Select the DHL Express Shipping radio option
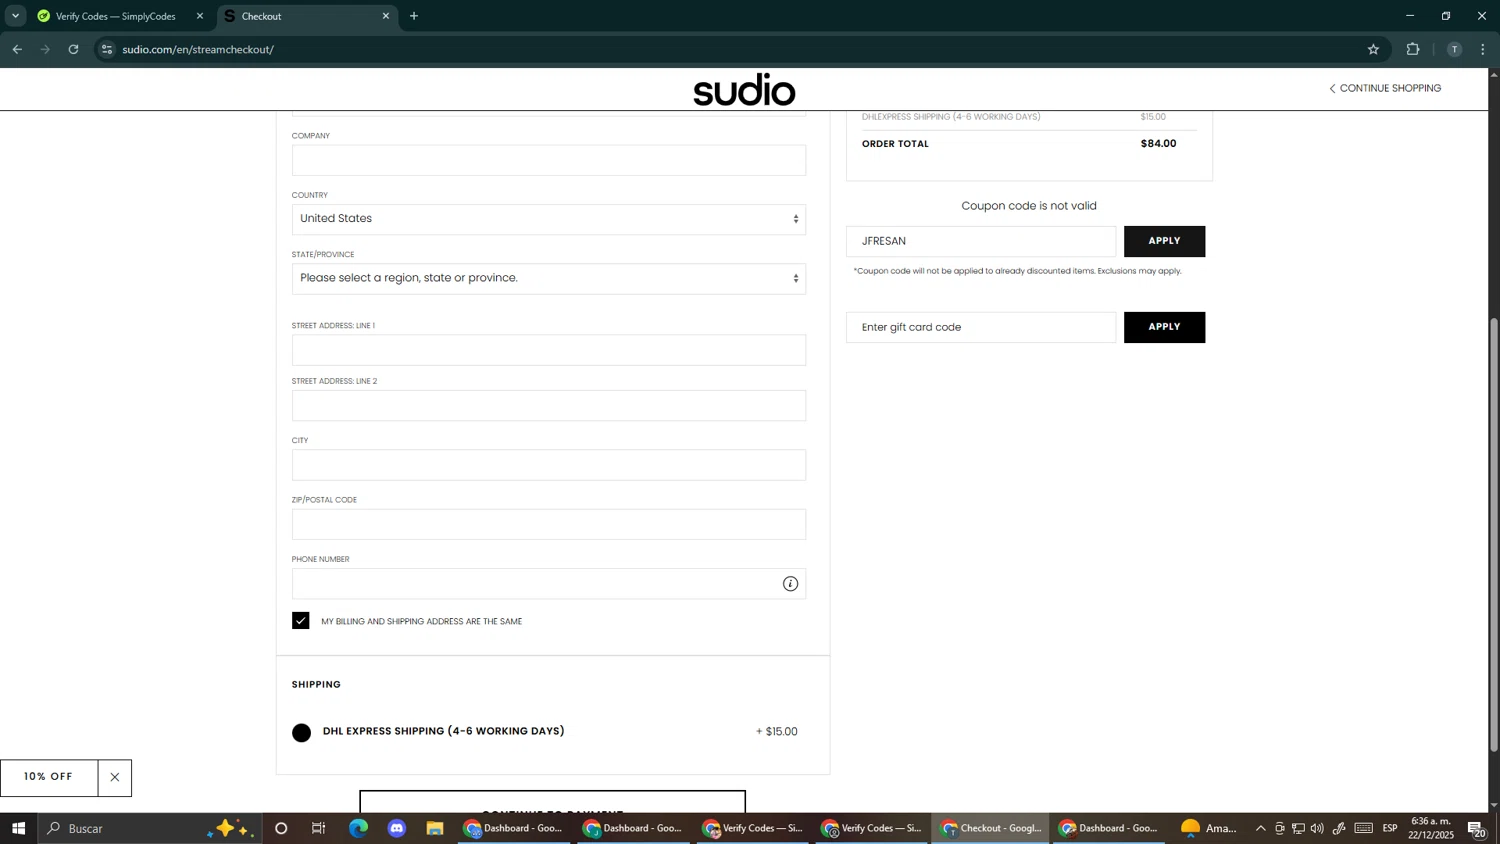The width and height of the screenshot is (1500, 844). tap(302, 733)
